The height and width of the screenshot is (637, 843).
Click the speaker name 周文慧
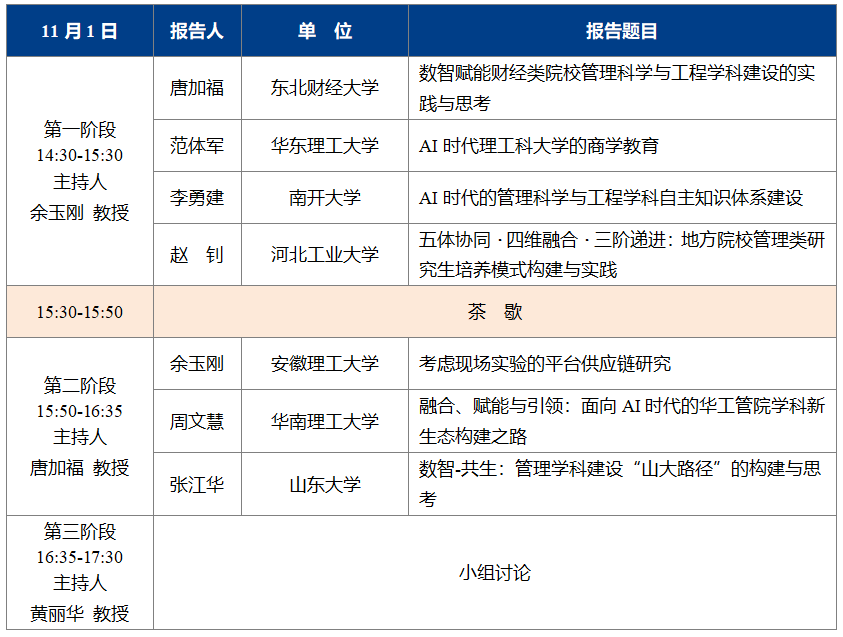(197, 422)
